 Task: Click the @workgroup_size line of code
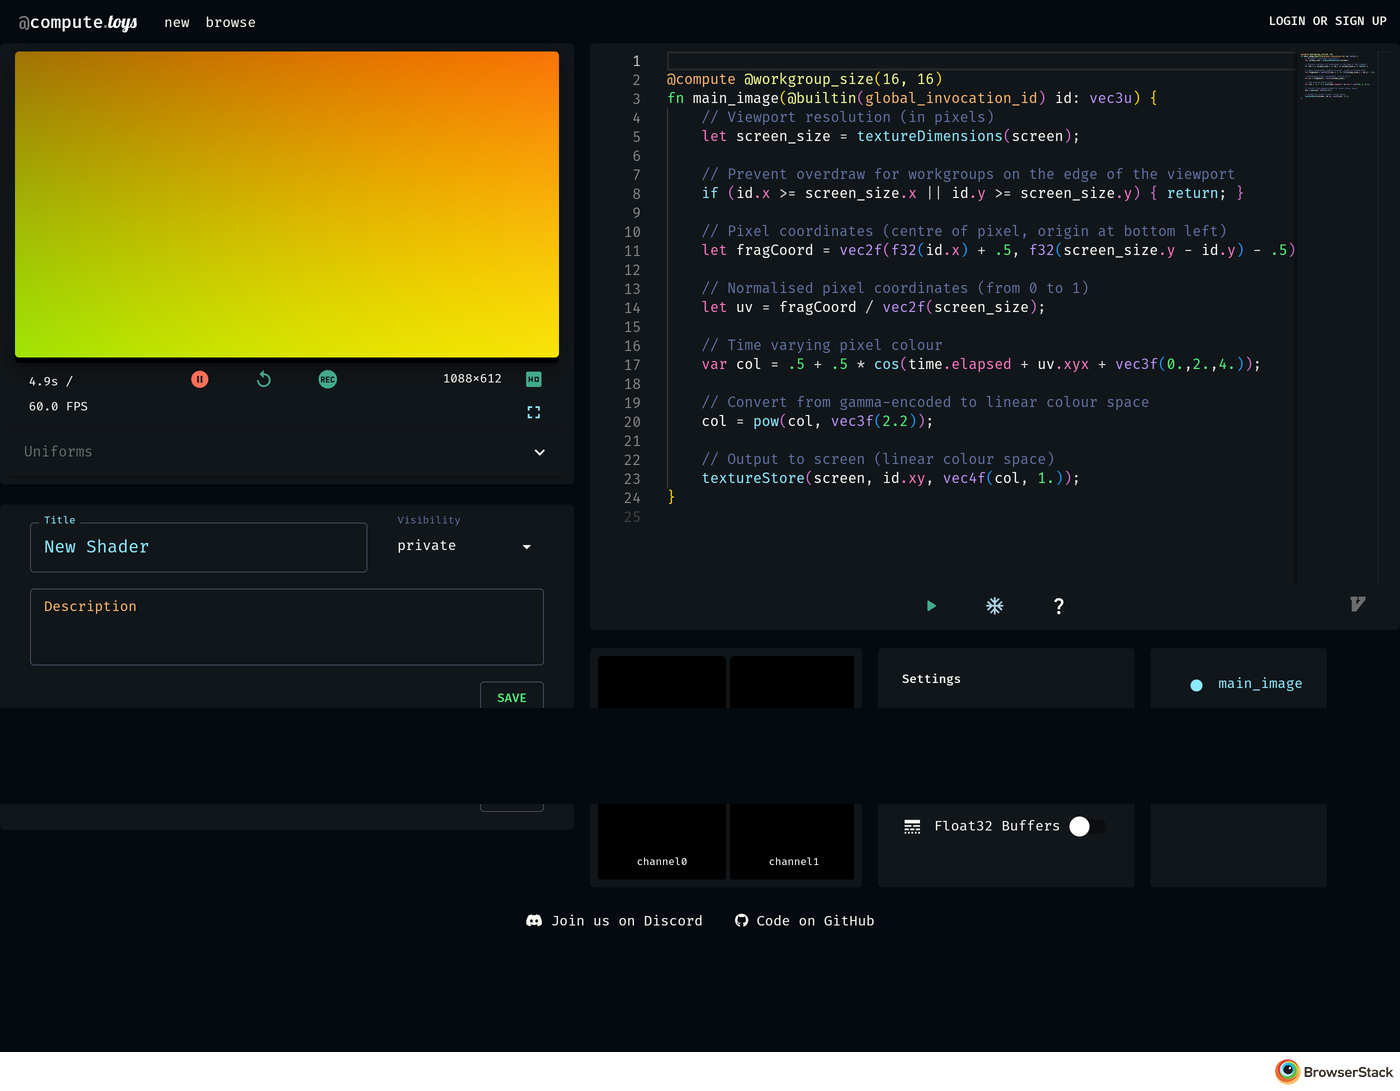point(805,79)
